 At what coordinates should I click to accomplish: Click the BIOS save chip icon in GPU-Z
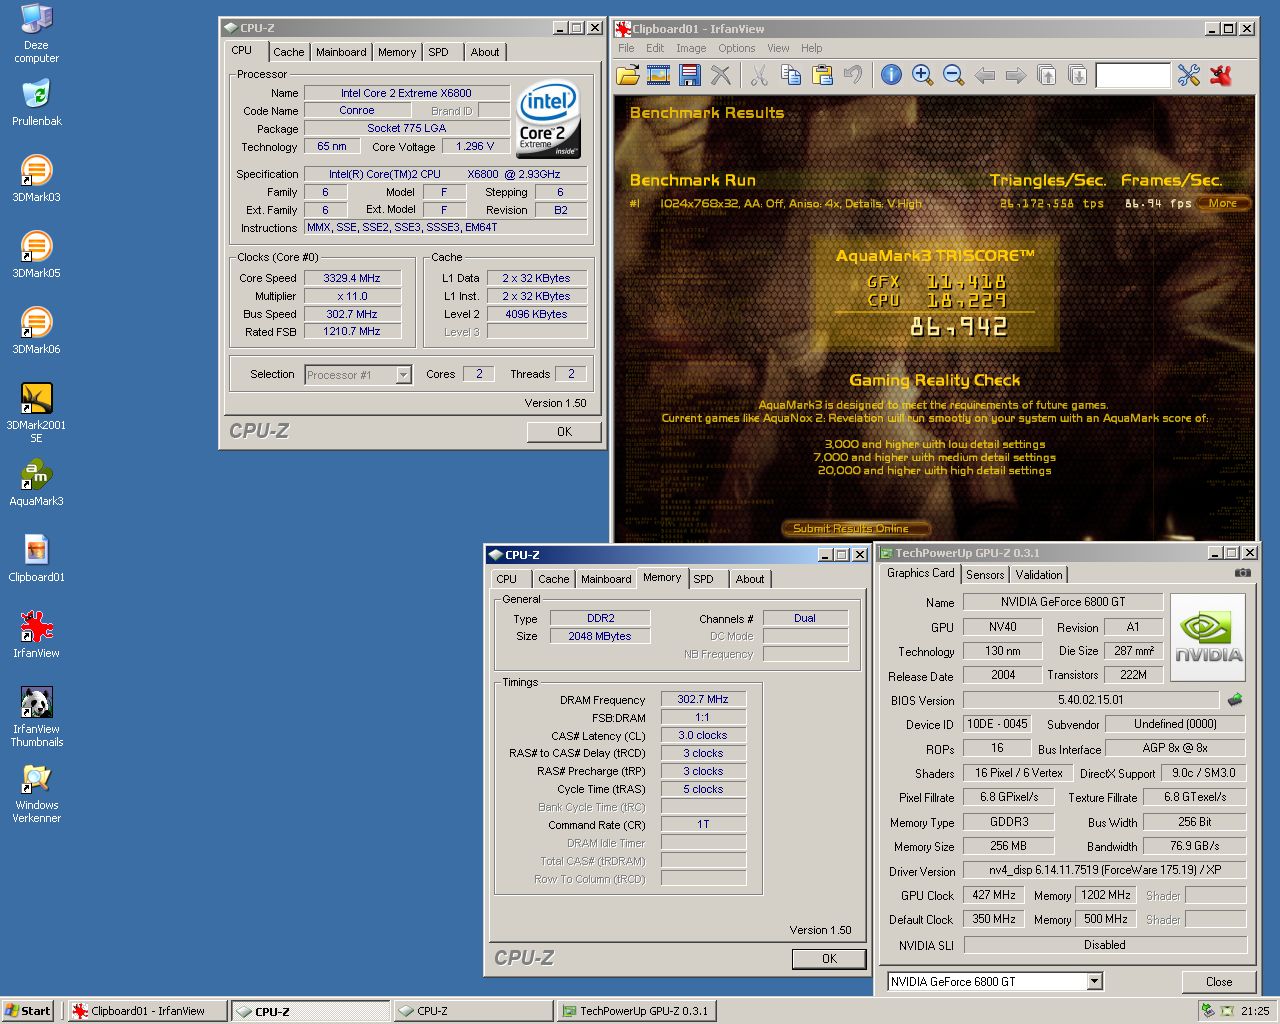[1235, 700]
